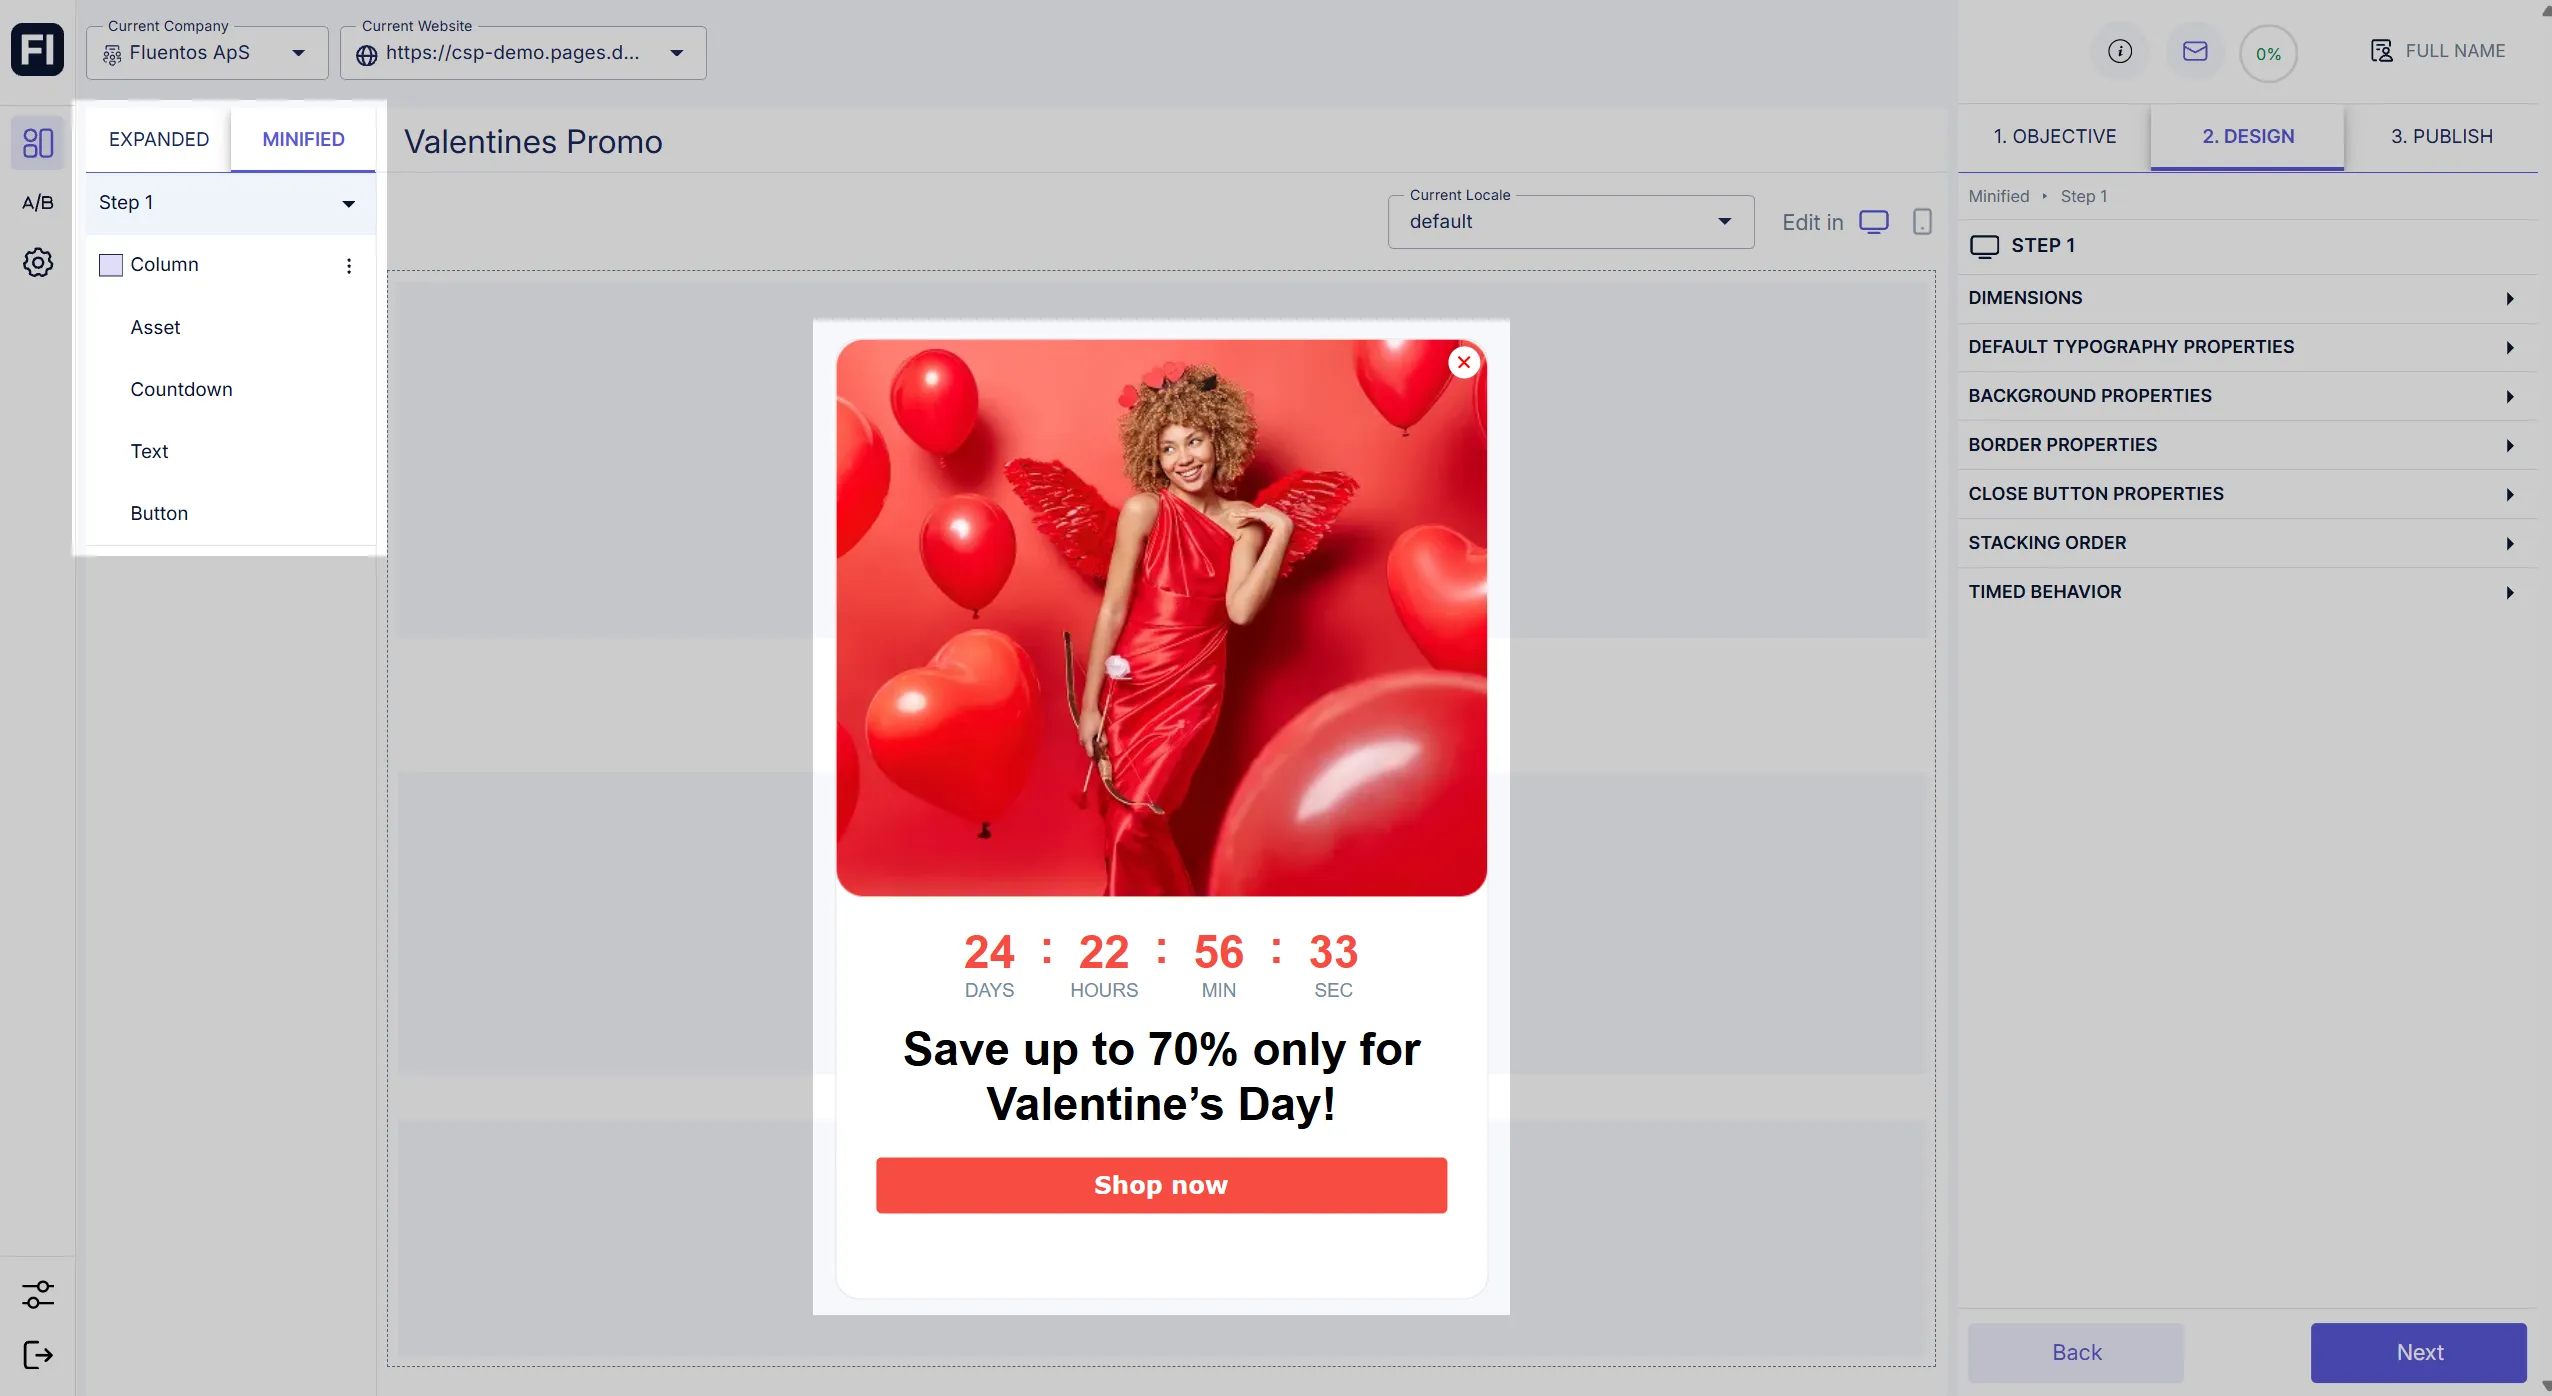
Task: Expand the Step 1 selector
Action: point(229,203)
